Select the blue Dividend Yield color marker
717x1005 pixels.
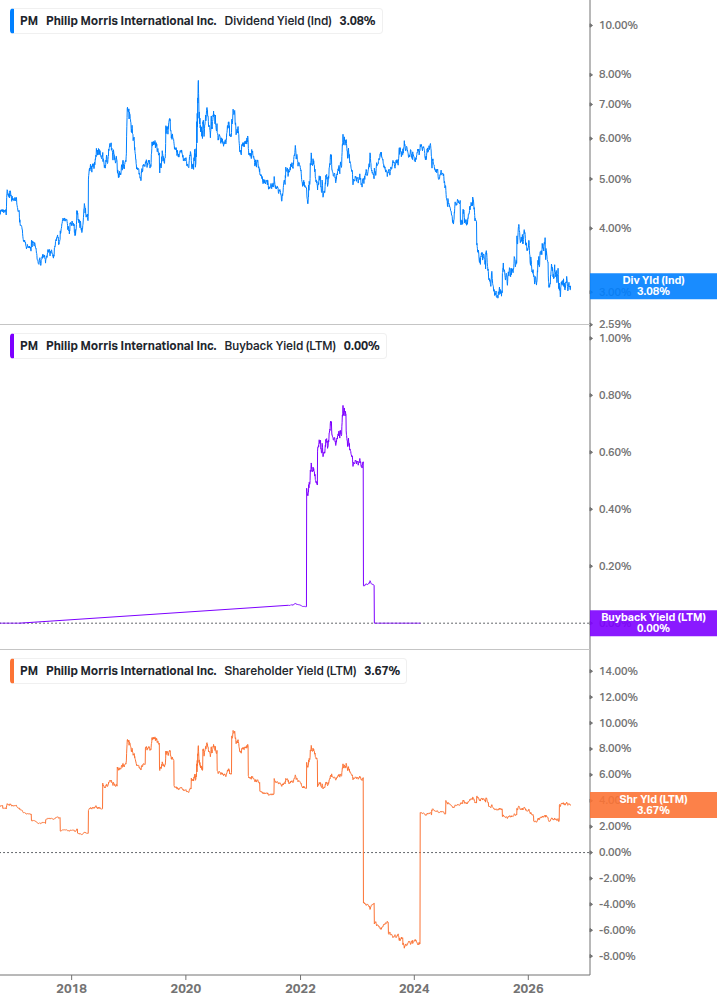click(x=12, y=21)
